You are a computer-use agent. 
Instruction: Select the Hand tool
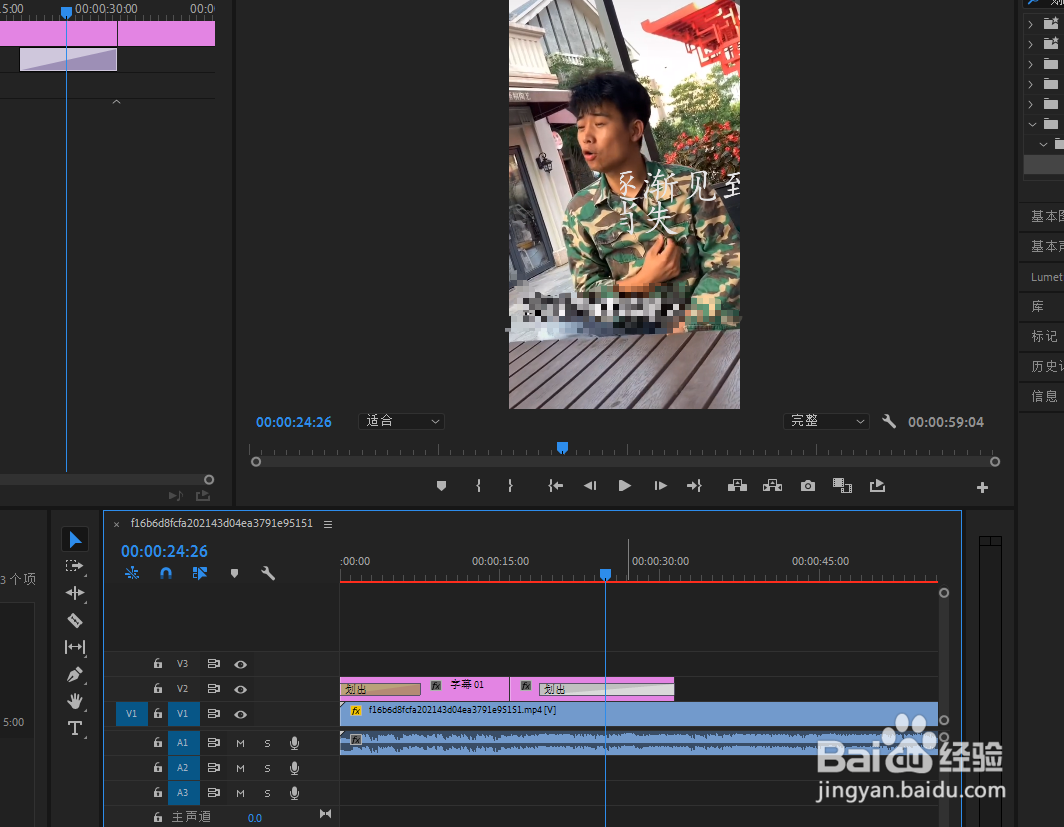[x=75, y=701]
